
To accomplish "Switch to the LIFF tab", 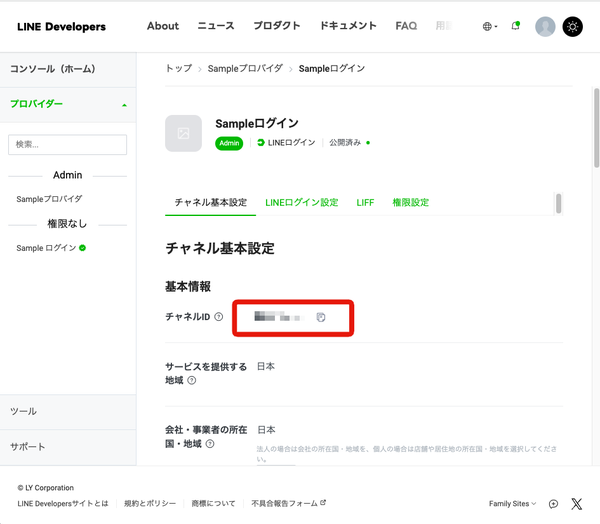I will 365,202.
